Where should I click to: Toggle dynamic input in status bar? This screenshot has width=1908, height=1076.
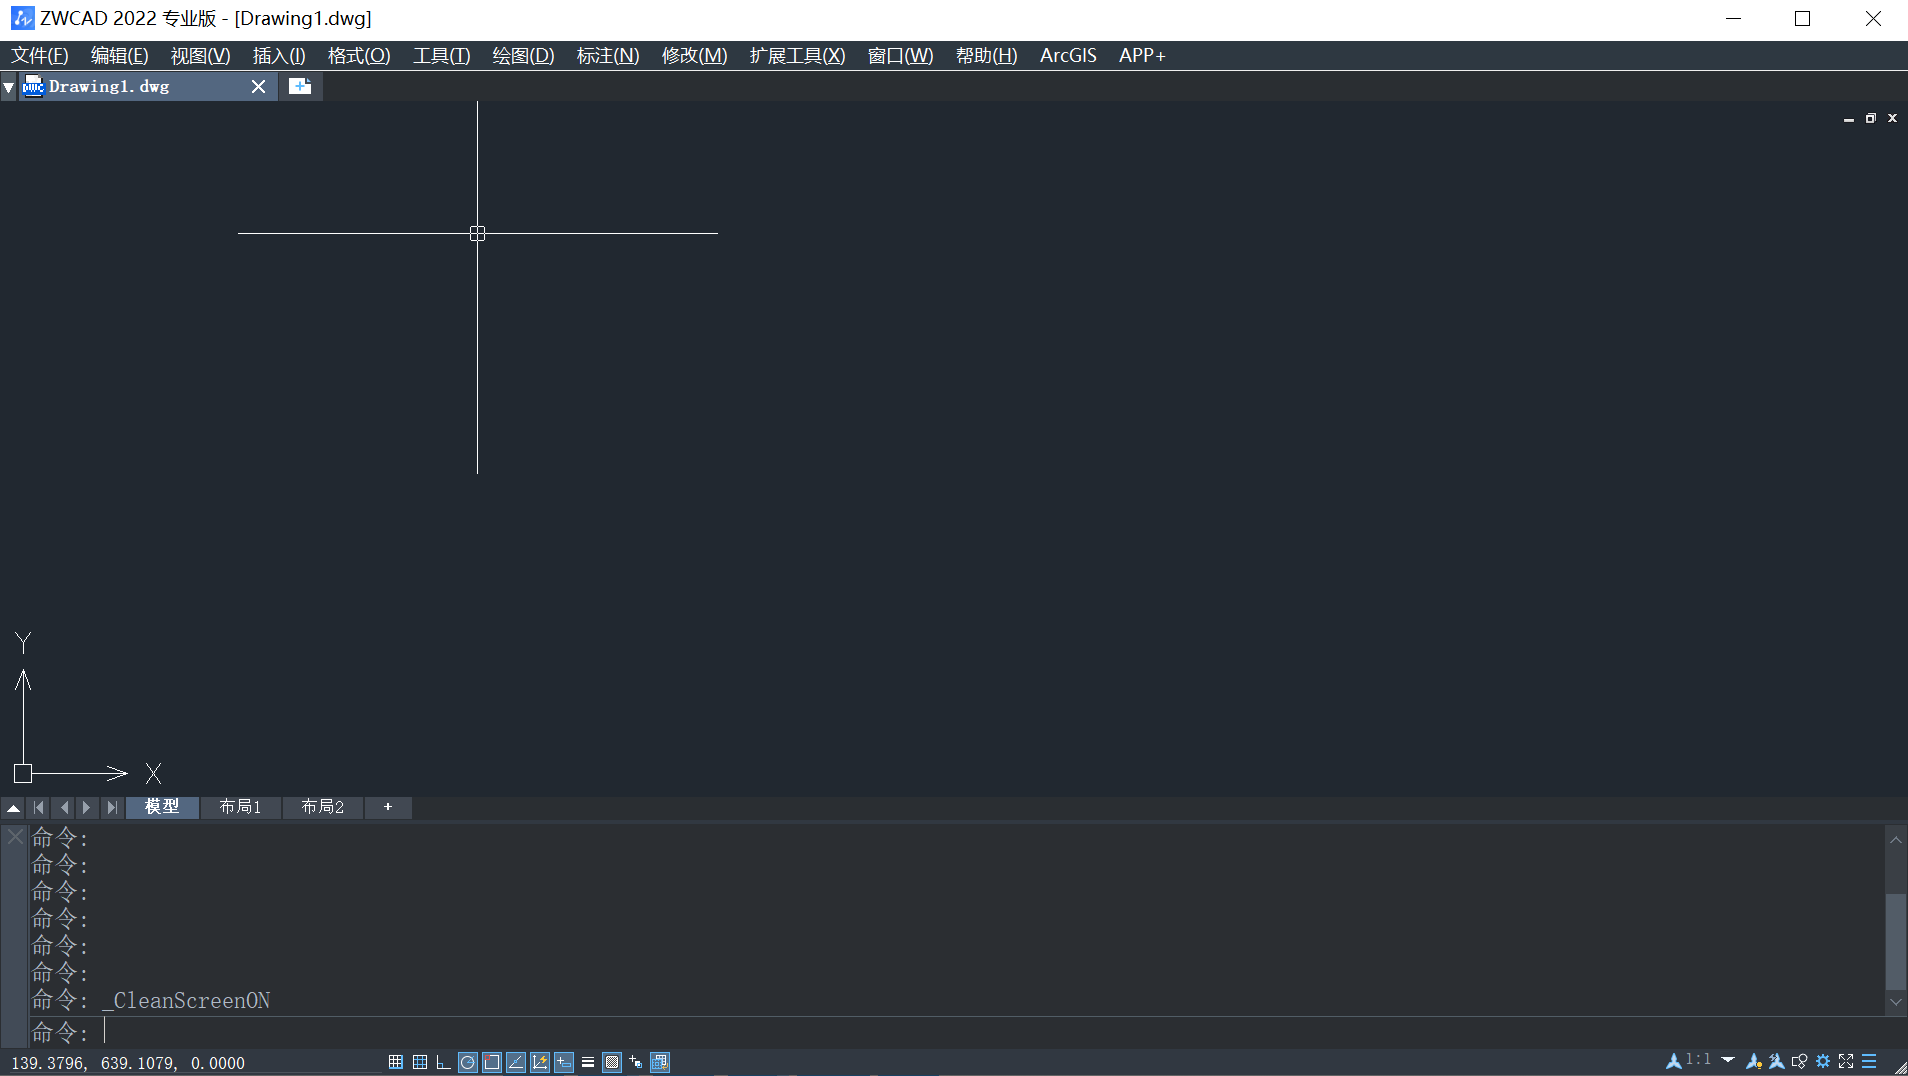564,1062
